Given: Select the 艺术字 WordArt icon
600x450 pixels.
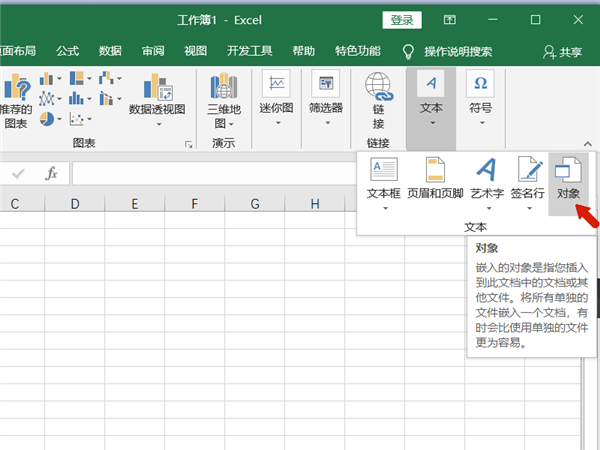Looking at the screenshot, I should point(486,180).
